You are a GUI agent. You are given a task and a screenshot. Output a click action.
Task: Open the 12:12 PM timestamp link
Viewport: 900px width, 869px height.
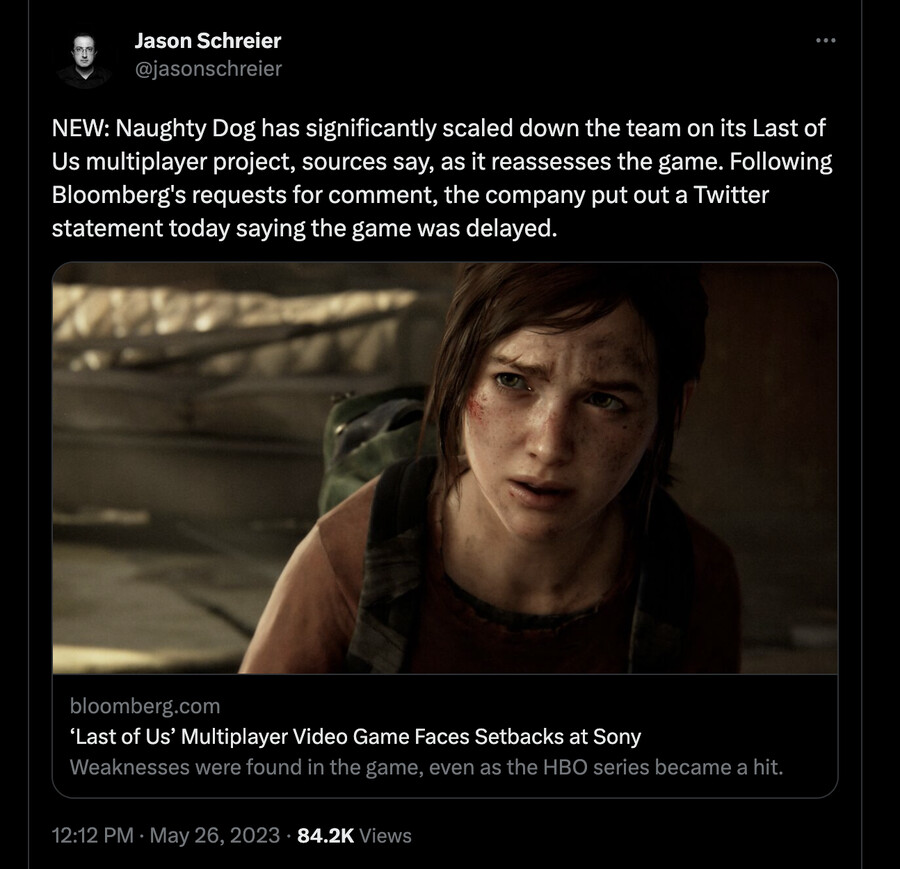pos(92,836)
